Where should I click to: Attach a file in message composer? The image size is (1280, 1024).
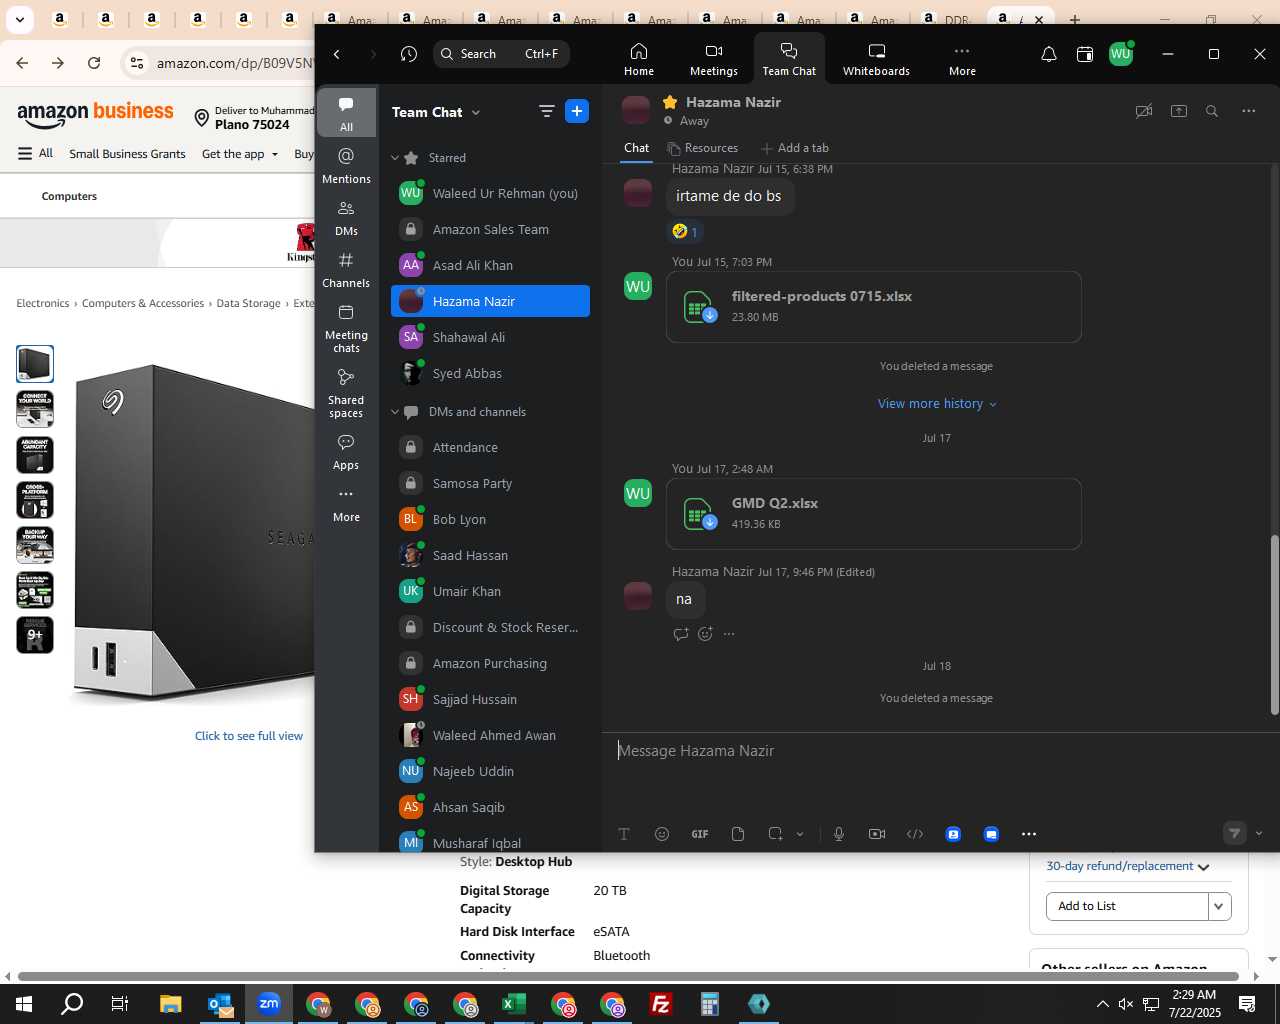738,834
